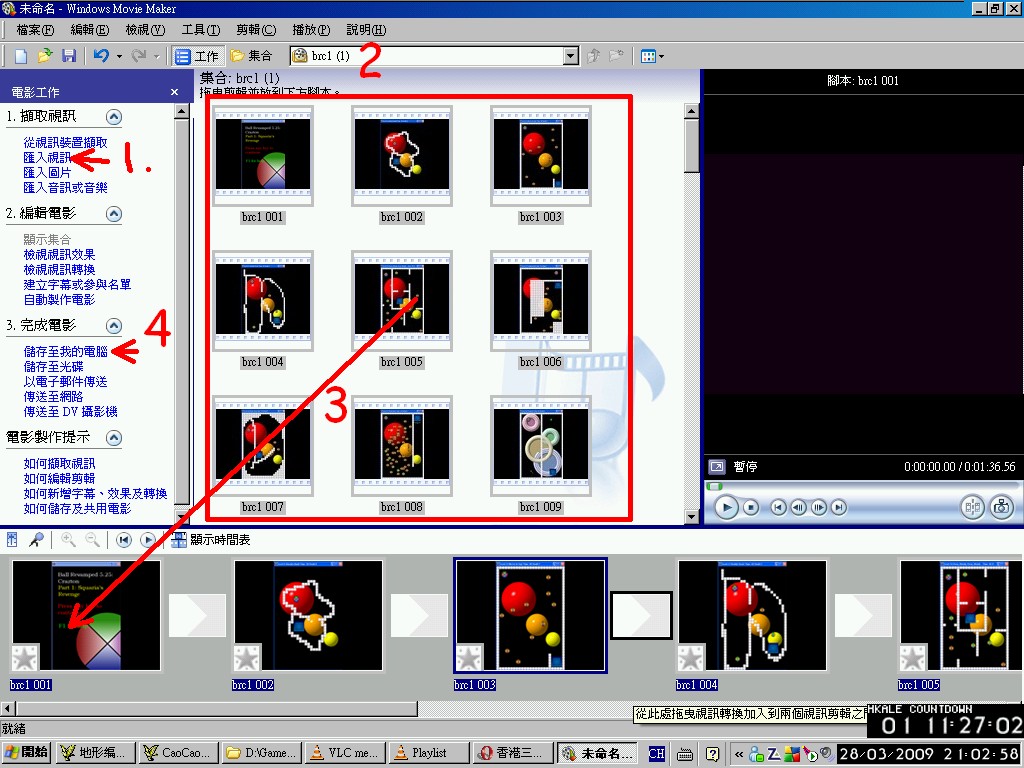Open the views dropdown in toolbar
1024x768 pixels.
click(x=651, y=56)
